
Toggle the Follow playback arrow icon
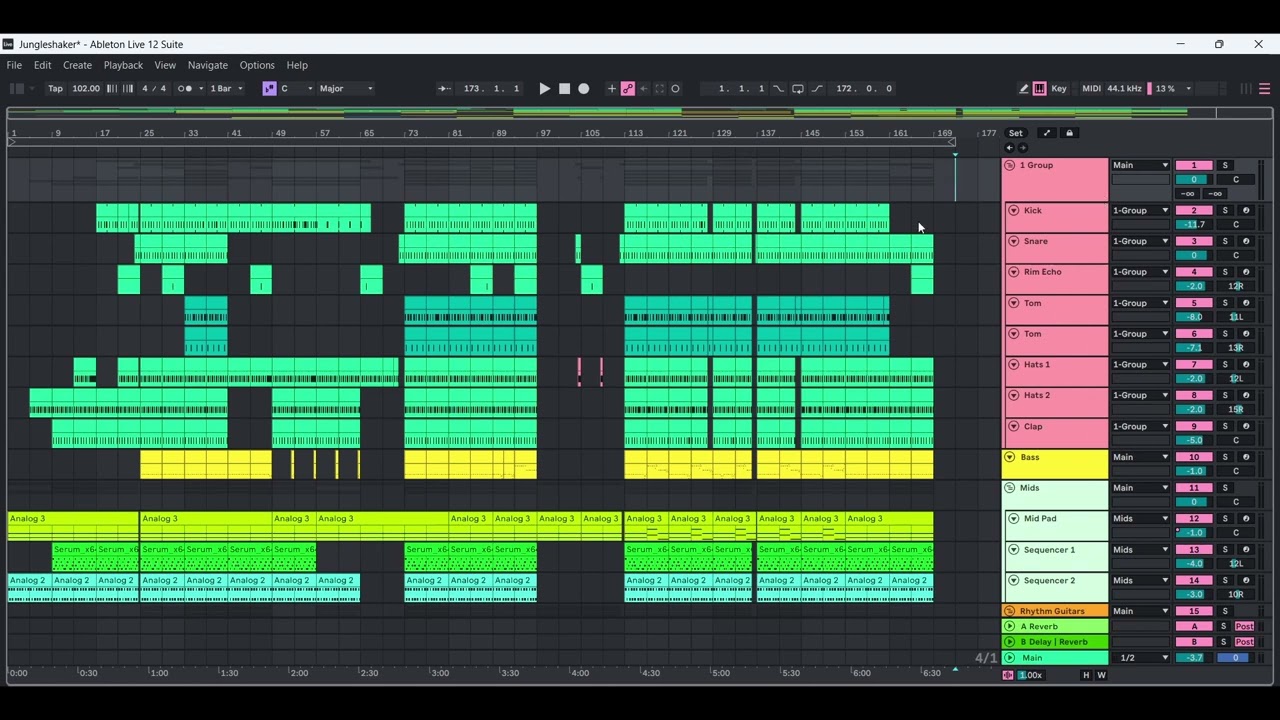click(x=444, y=88)
